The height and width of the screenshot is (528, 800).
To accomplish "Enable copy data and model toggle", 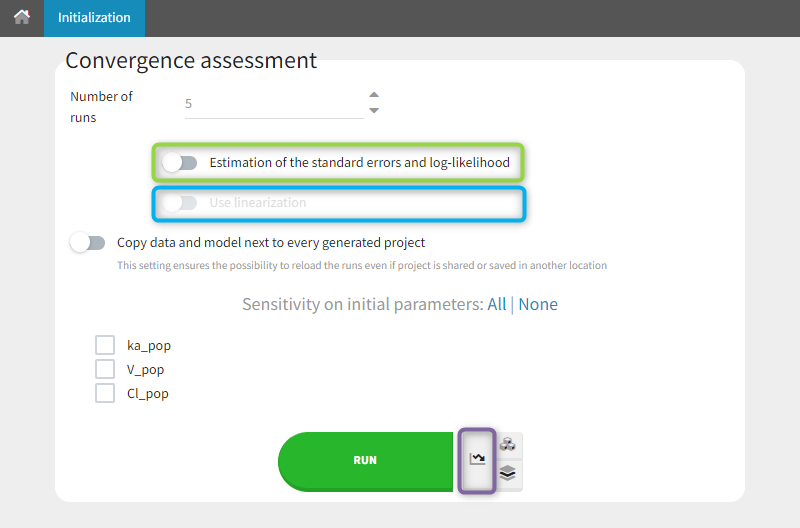I will (88, 242).
